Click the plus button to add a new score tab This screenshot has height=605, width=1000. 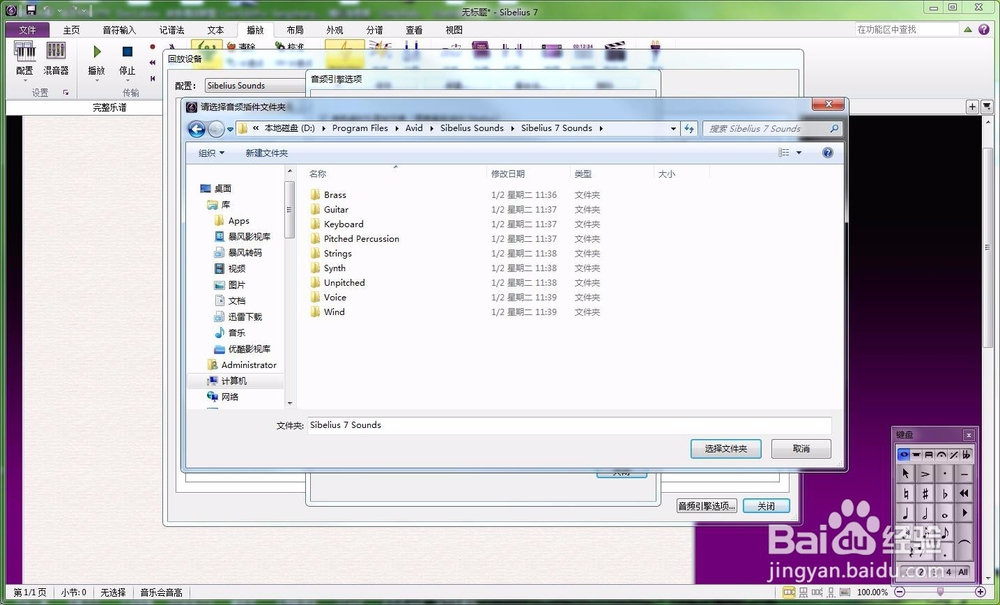click(972, 106)
